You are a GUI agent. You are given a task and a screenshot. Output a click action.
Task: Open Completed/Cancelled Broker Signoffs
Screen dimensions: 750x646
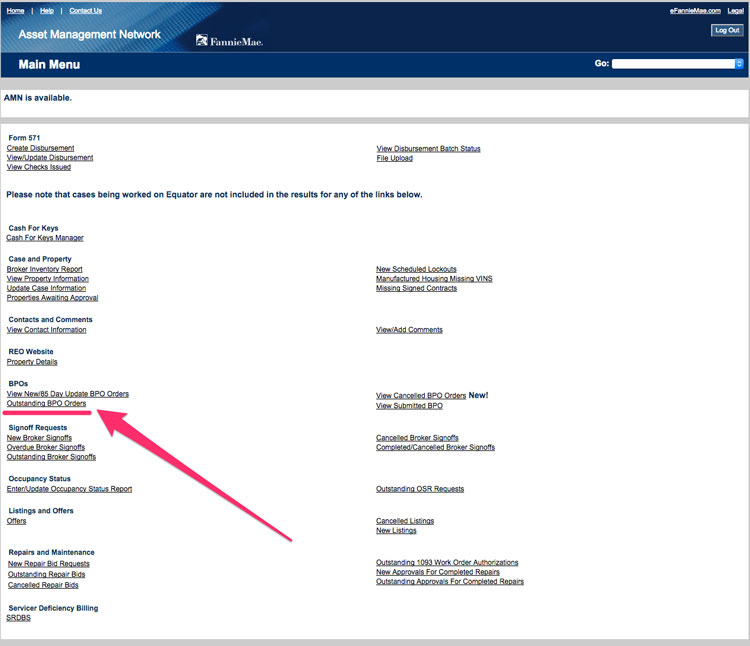tap(435, 448)
